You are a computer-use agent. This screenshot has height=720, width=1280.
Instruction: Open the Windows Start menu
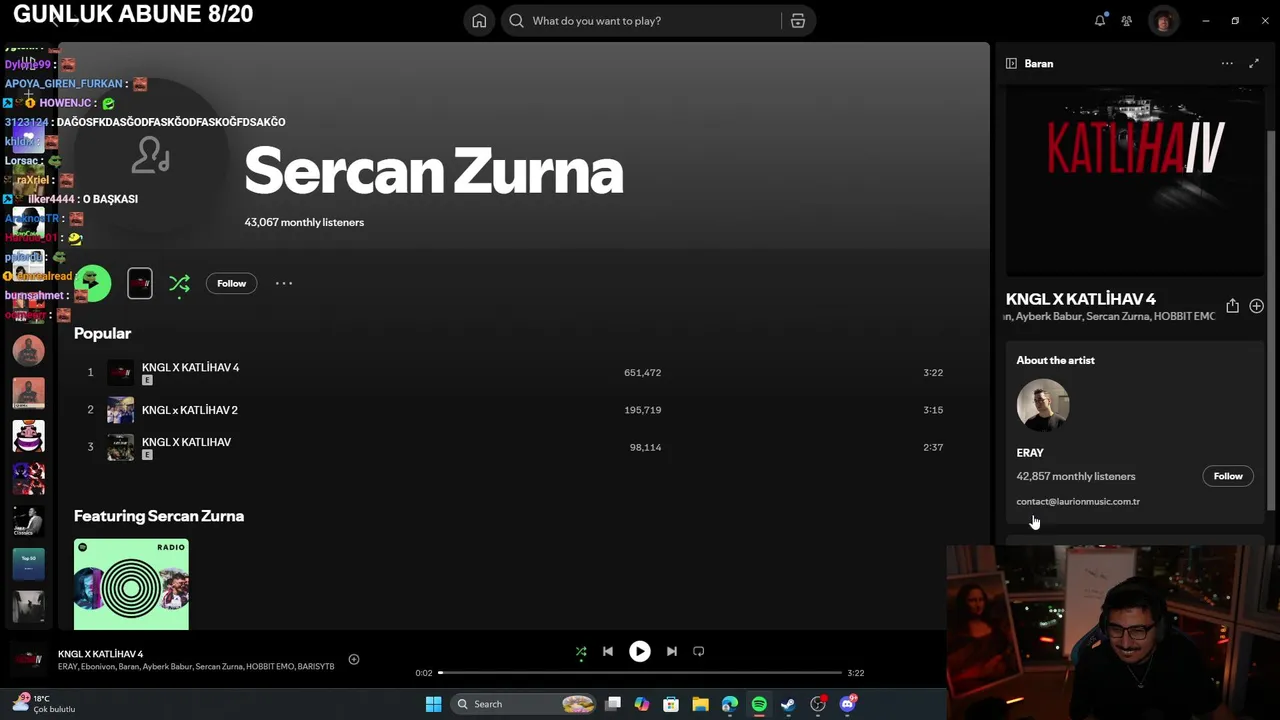click(433, 704)
